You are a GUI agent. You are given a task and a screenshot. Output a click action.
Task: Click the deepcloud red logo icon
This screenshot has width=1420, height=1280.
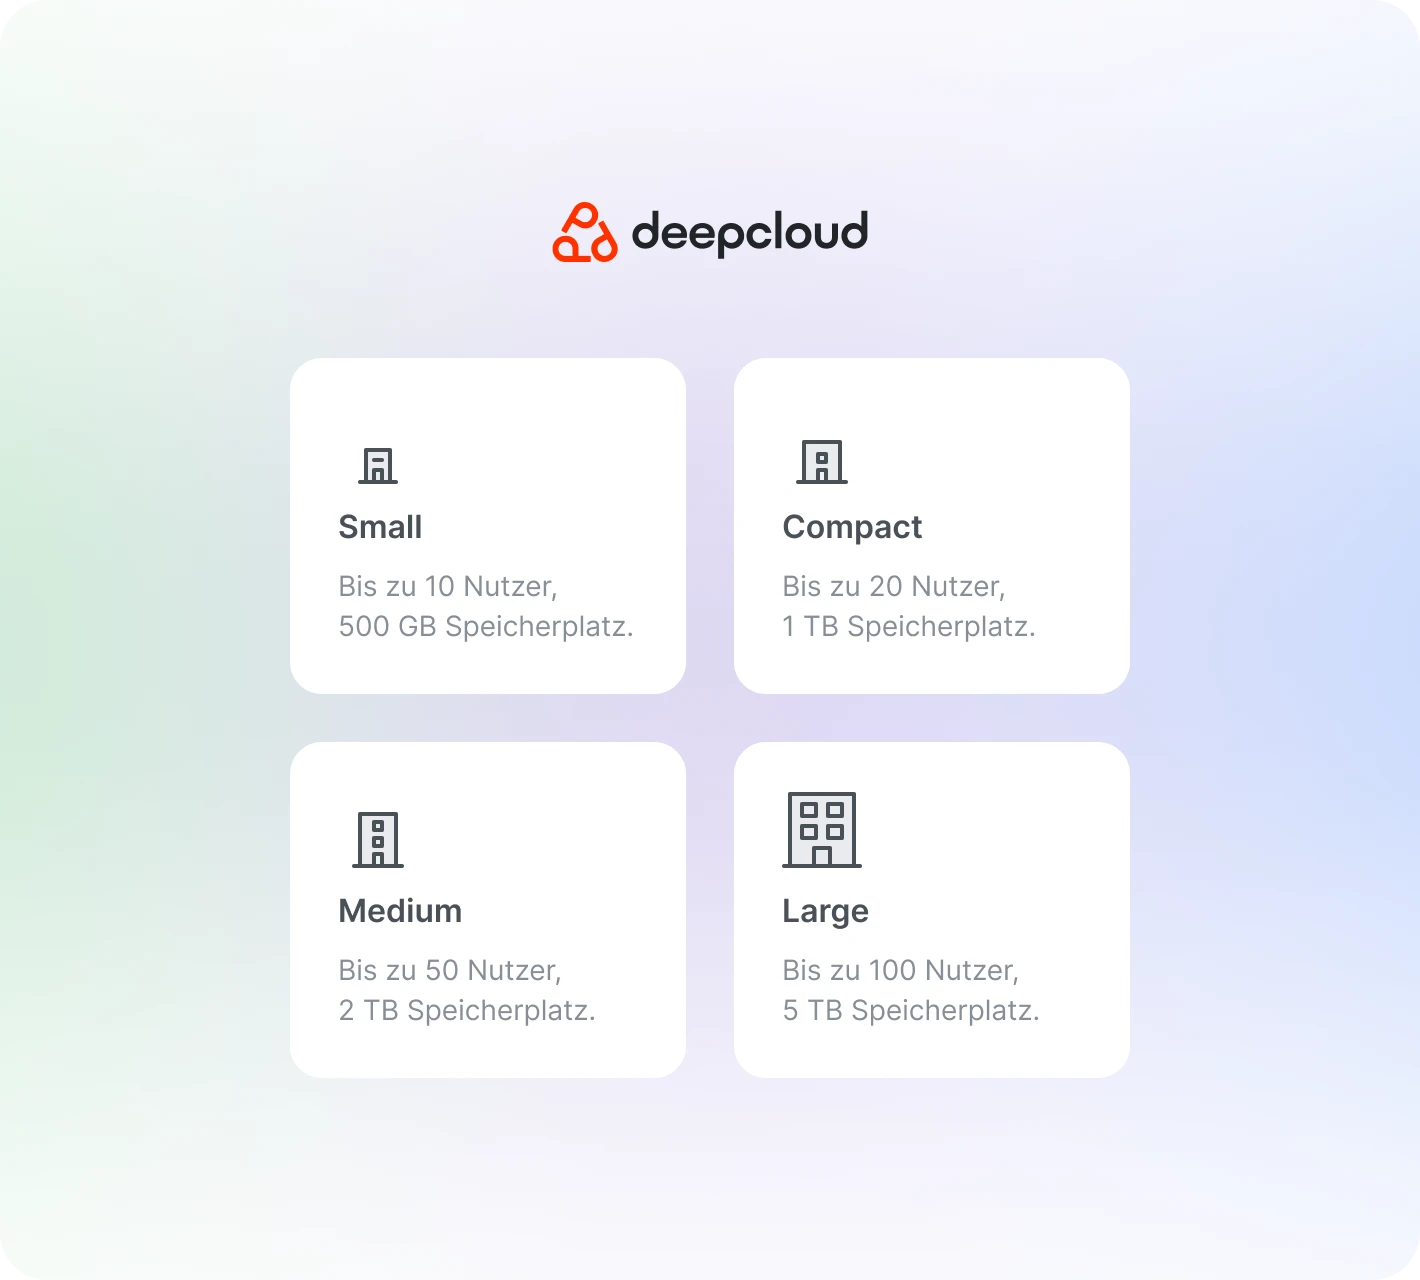click(x=585, y=233)
